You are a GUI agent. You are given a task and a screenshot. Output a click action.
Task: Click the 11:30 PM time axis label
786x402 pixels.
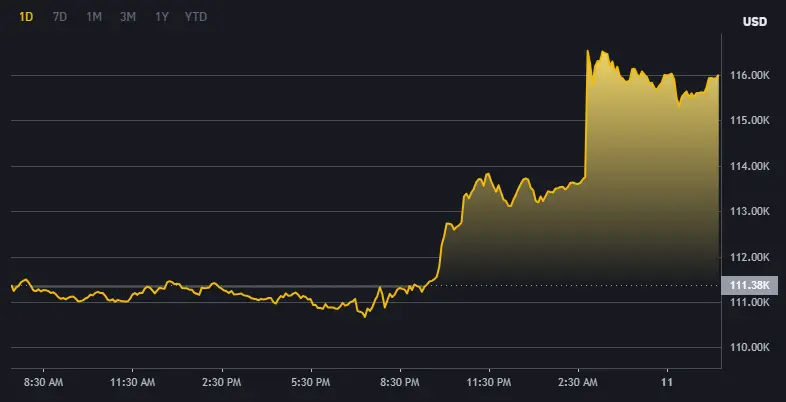click(488, 382)
